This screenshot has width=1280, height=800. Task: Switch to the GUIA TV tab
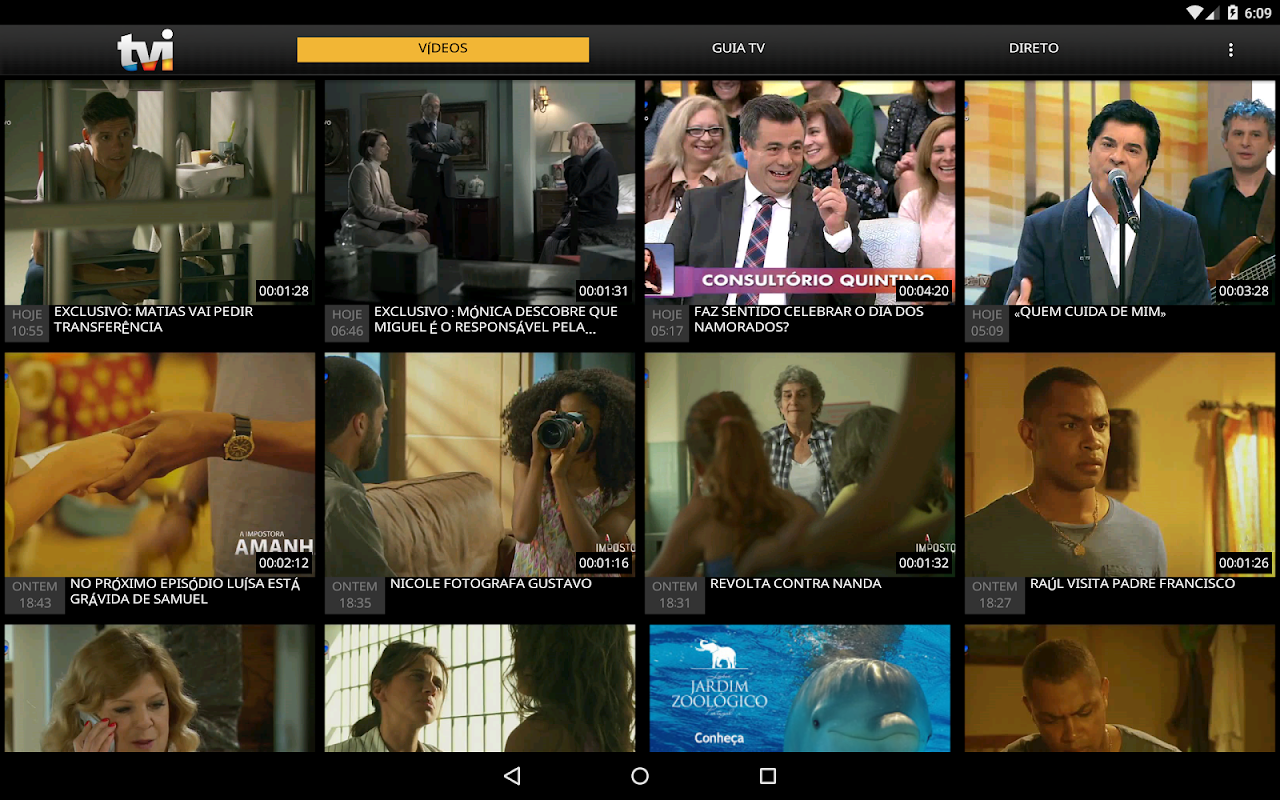point(738,49)
